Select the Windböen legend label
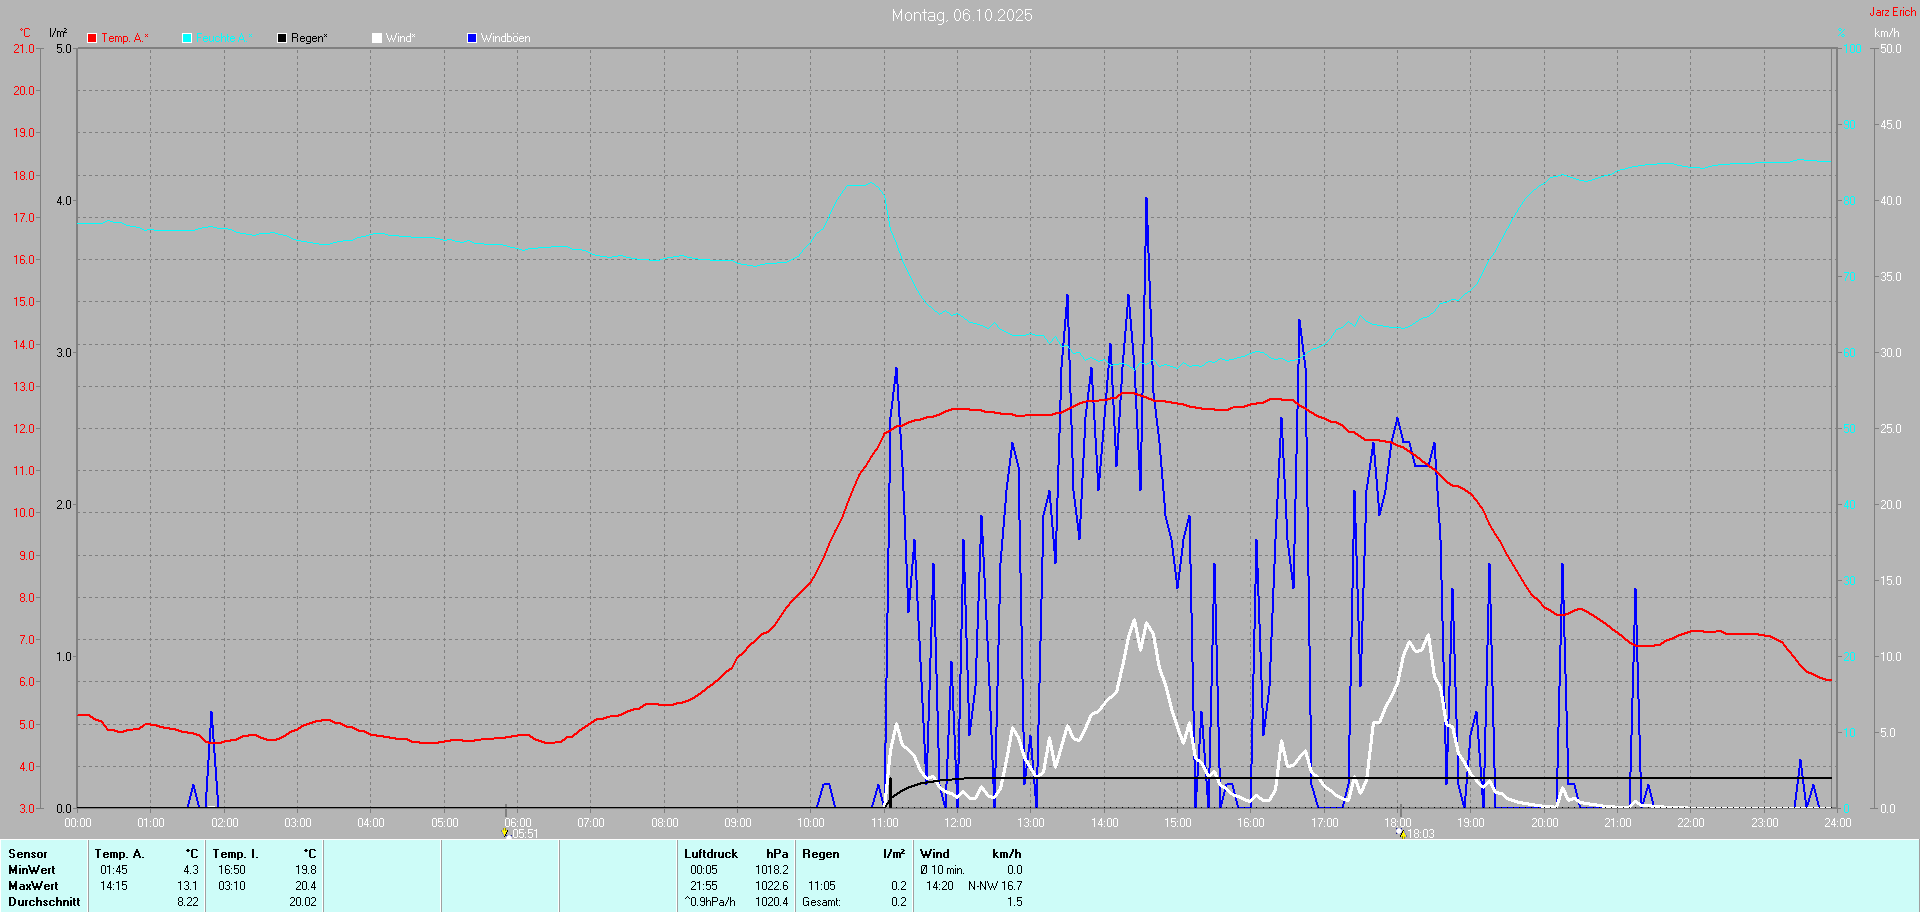 tap(506, 38)
